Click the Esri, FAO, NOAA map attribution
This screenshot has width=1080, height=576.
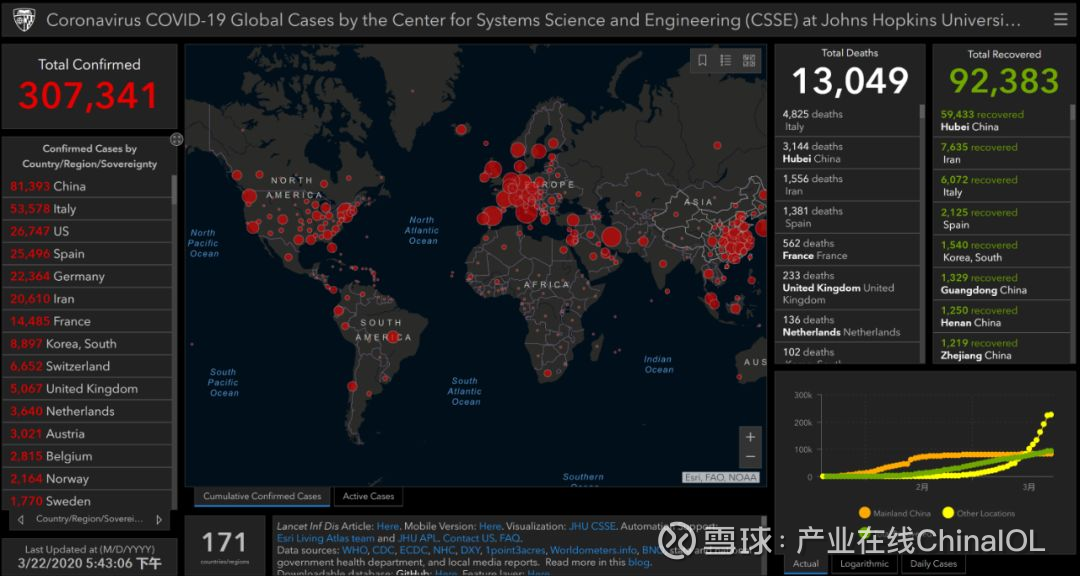tap(720, 477)
